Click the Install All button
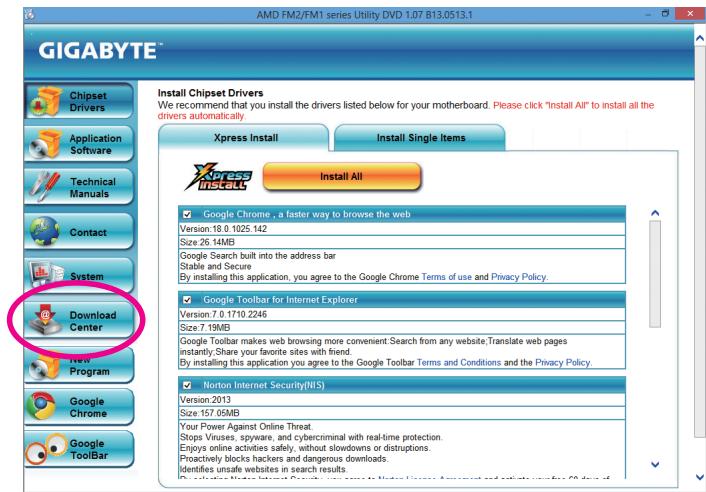 342,176
